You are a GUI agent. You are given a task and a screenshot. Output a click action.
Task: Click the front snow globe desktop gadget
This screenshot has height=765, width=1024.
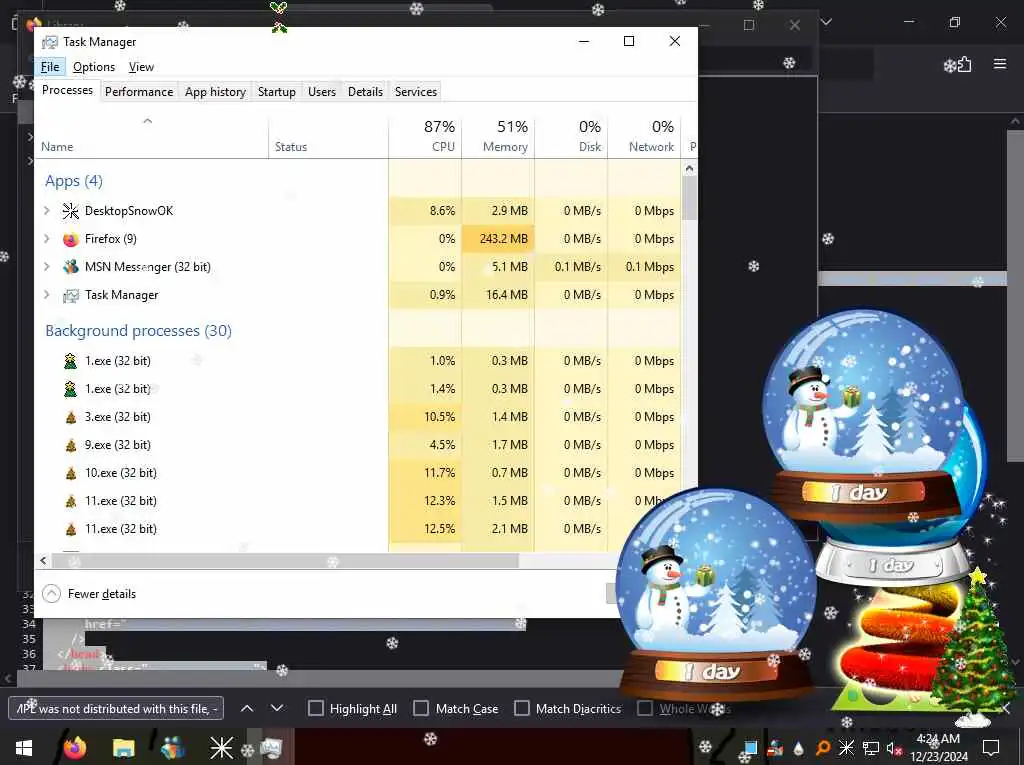[717, 594]
